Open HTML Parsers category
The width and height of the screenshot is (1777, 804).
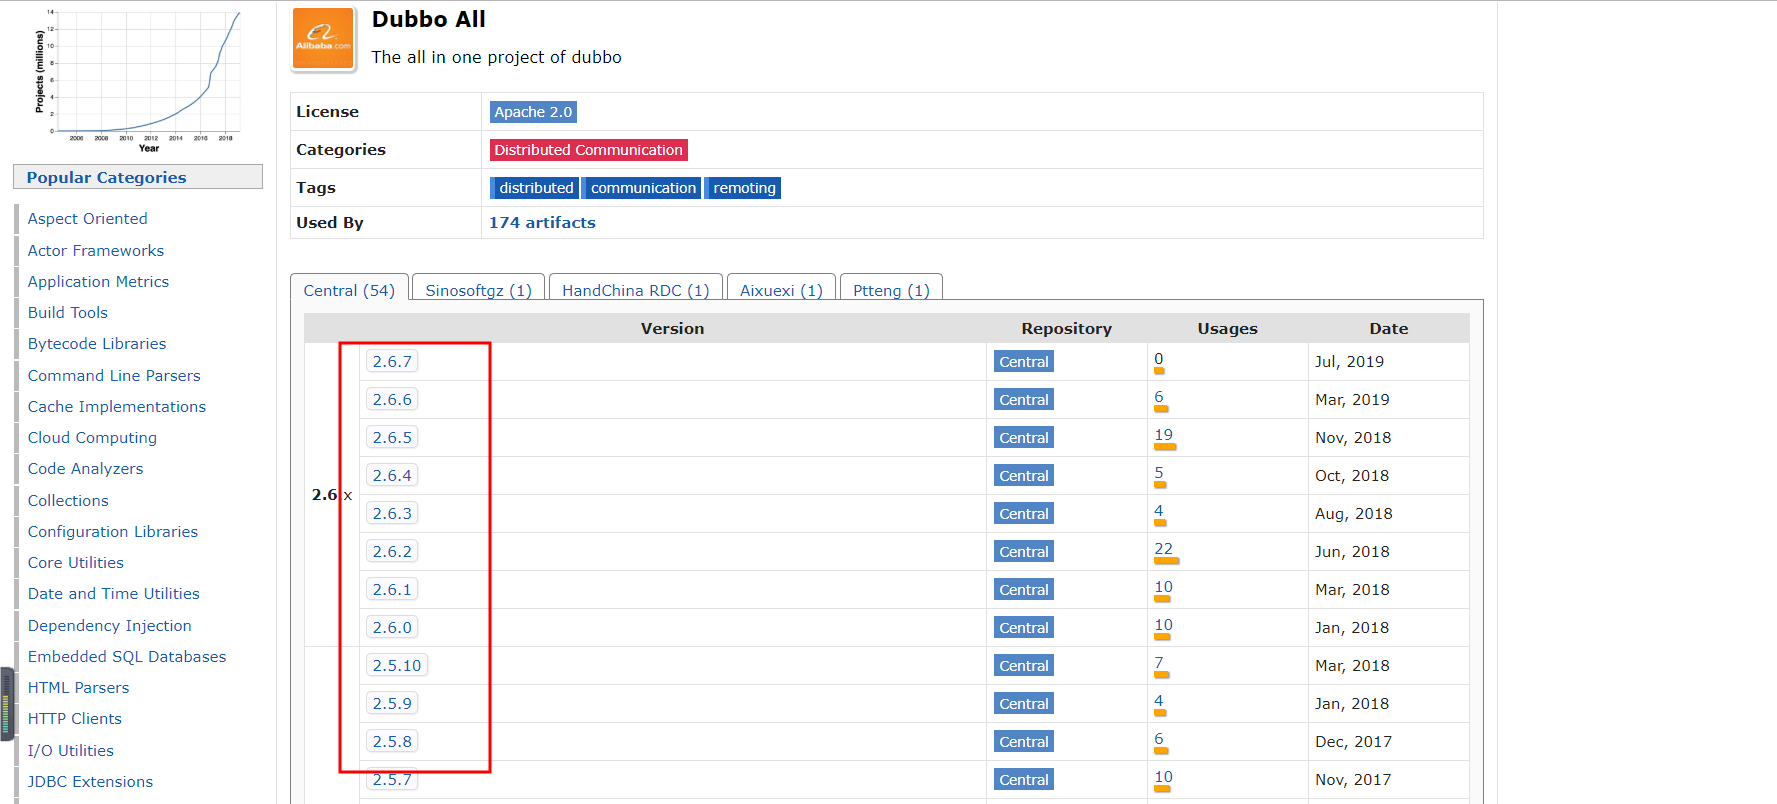click(78, 688)
